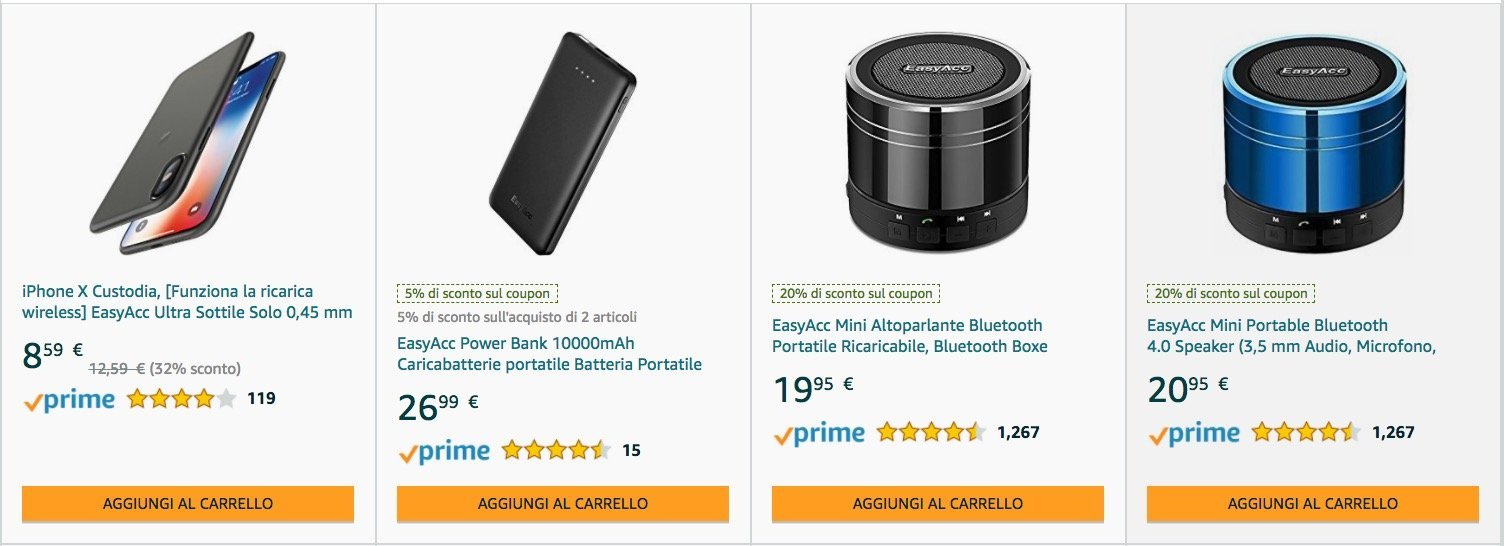Screen dimensions: 1504x546
Task: Open the iPhone X Custodia product title
Action: point(187,302)
